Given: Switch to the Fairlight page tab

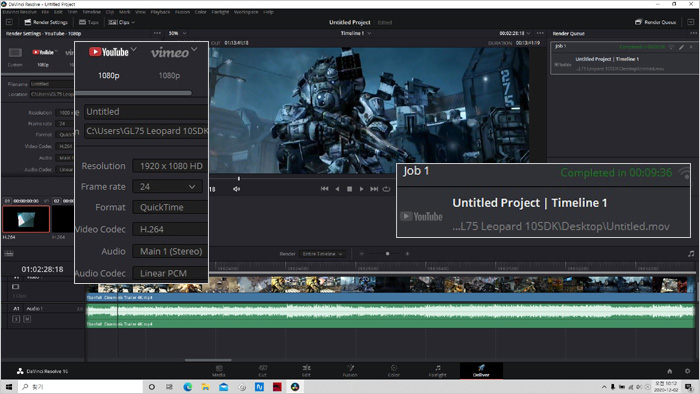Looking at the screenshot, I should click(x=438, y=371).
